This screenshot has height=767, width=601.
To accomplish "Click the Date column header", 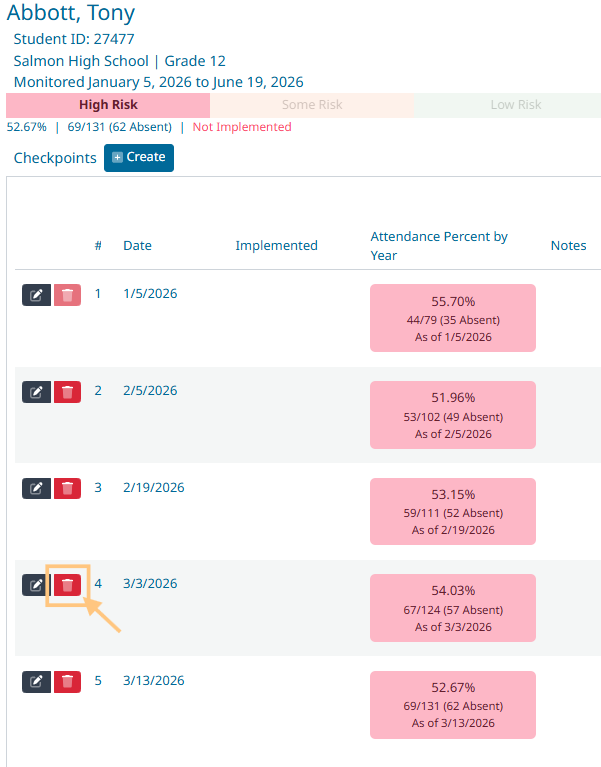I will 137,246.
